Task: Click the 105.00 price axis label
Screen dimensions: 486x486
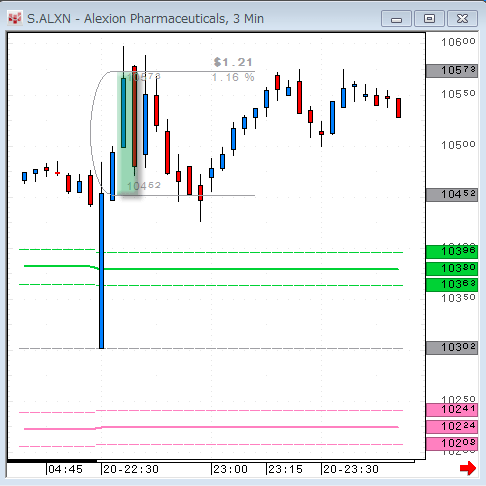Action: [x=458, y=145]
